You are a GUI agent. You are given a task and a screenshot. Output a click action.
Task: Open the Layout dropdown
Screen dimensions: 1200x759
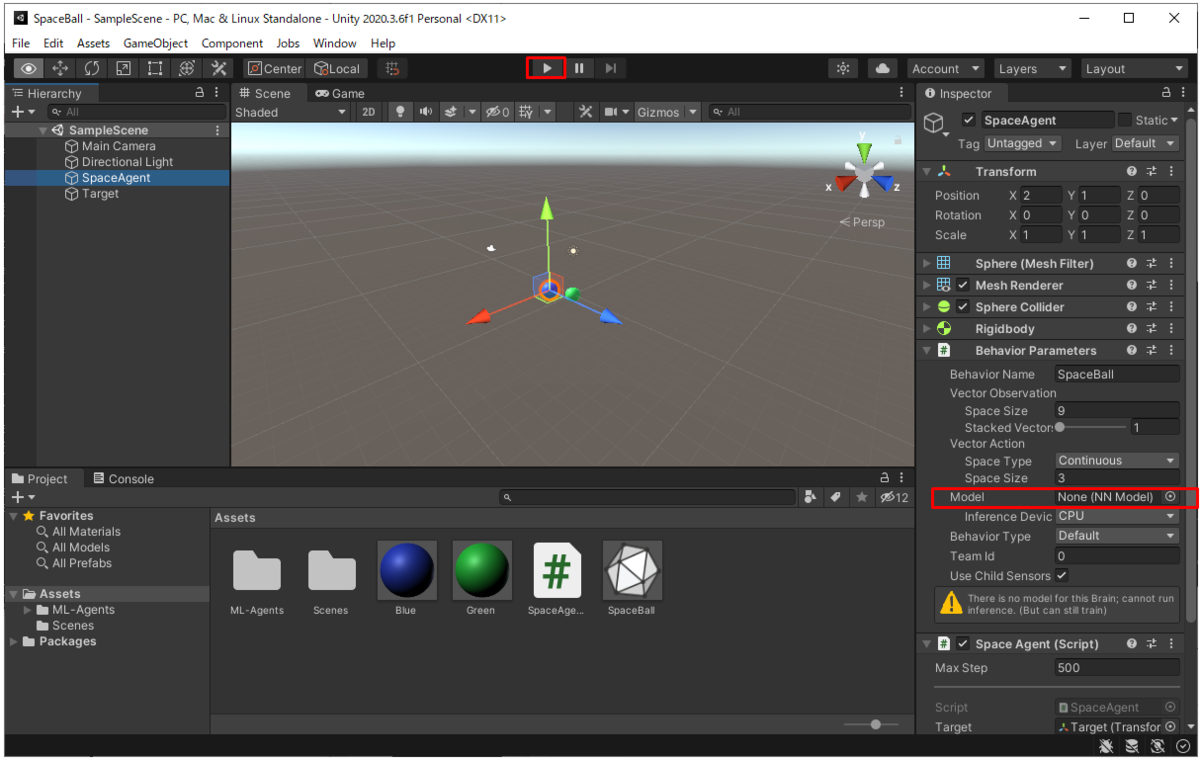click(x=1134, y=69)
